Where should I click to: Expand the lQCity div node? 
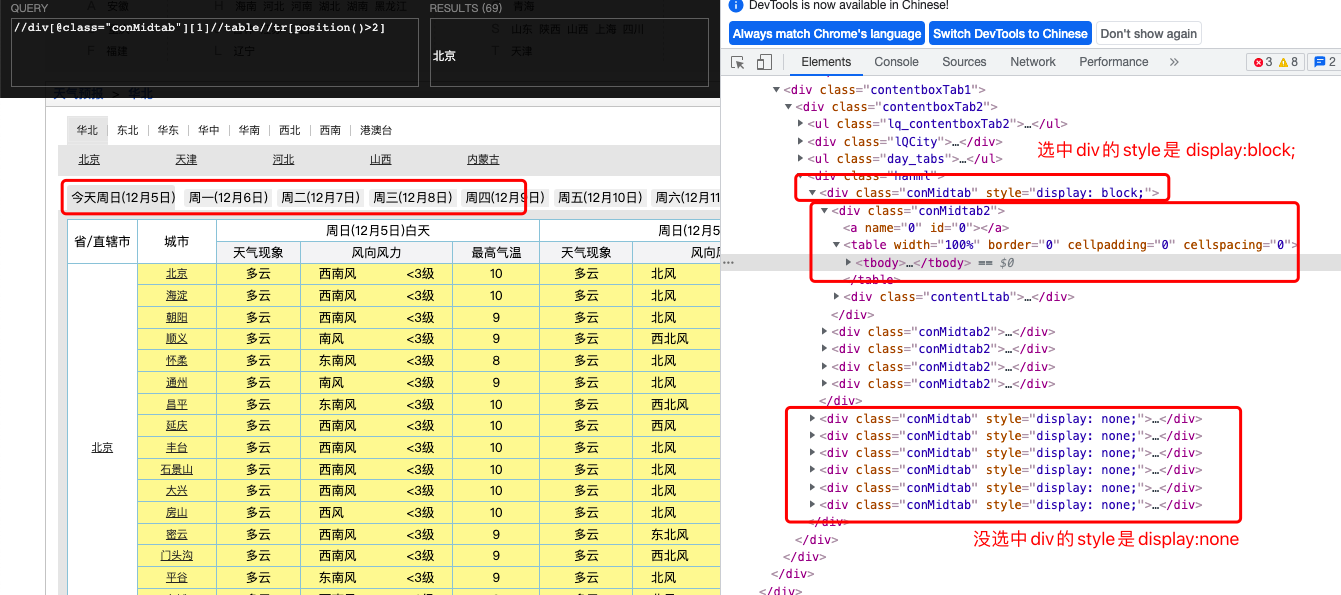[x=801, y=142]
